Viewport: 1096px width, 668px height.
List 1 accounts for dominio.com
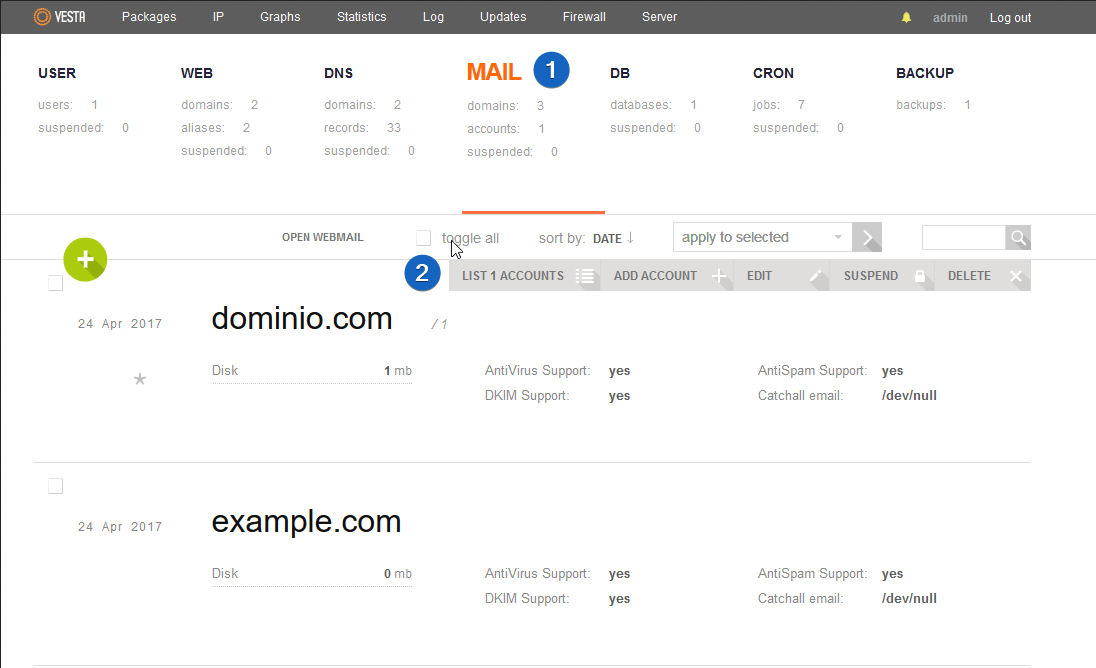coord(513,276)
